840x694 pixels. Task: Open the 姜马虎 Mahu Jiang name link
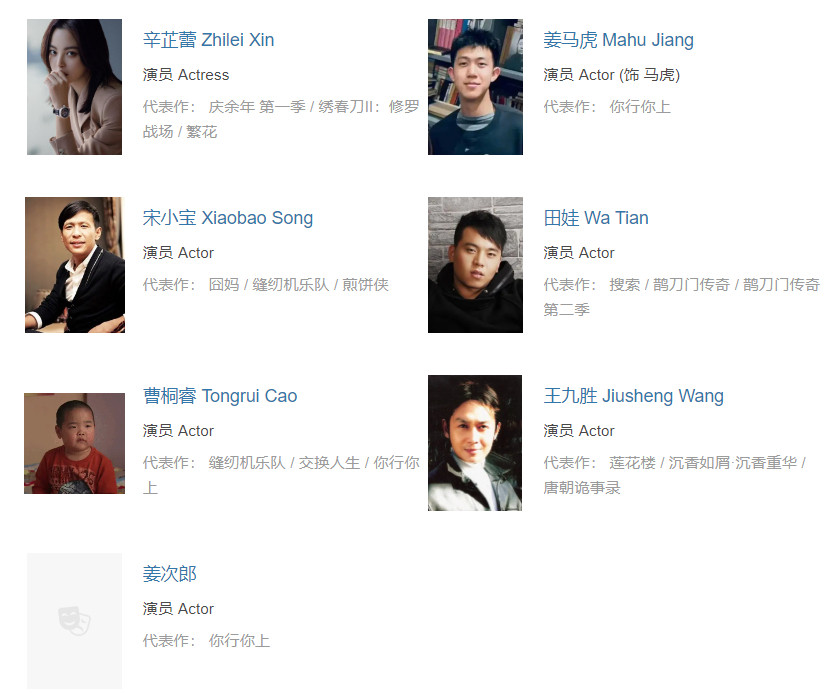618,40
